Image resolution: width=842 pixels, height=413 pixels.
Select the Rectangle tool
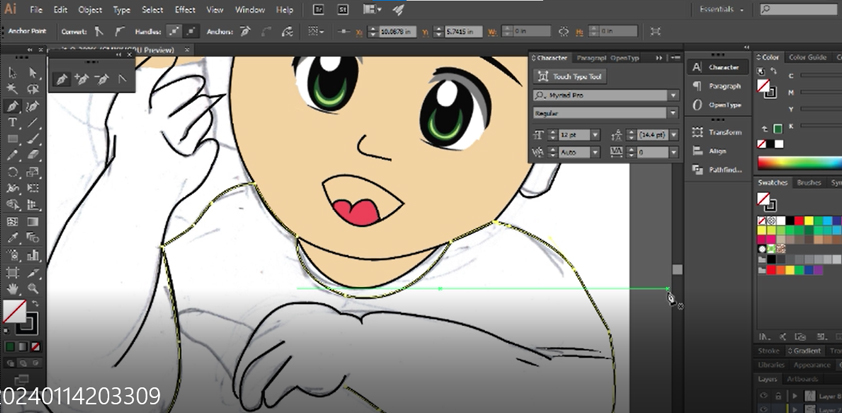[12, 139]
